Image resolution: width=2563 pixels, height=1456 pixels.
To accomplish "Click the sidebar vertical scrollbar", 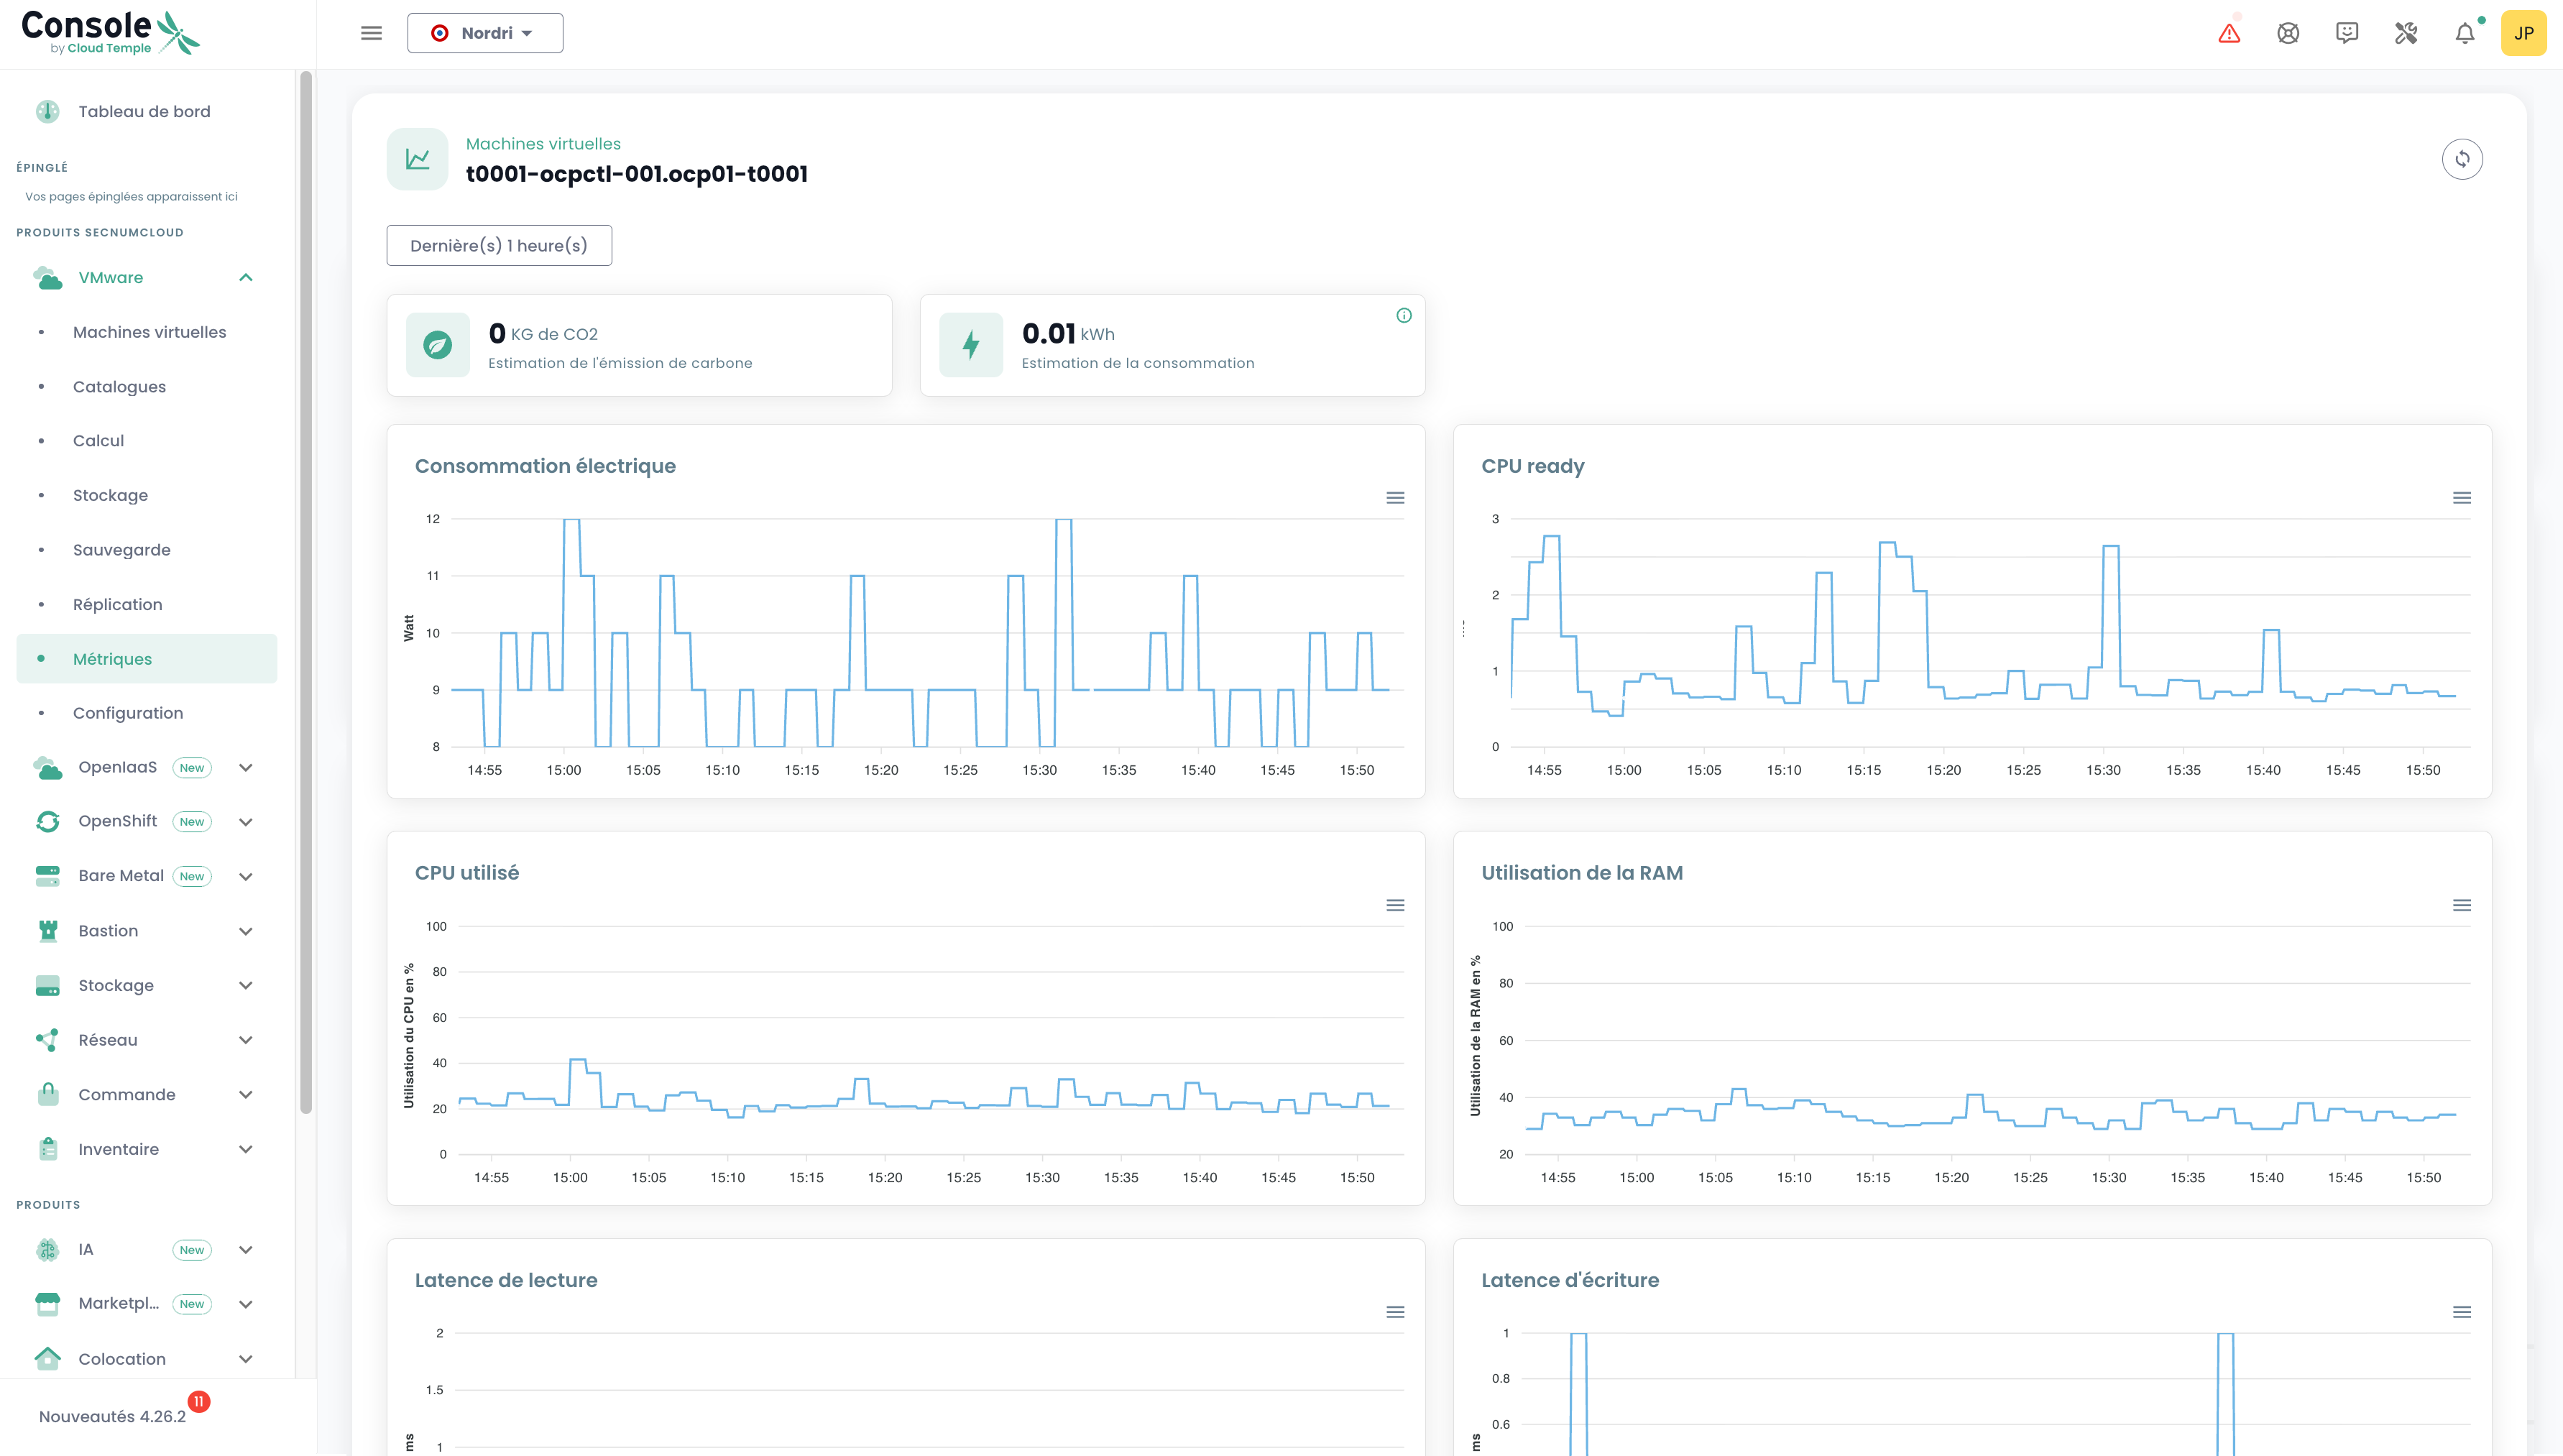I will click(x=306, y=590).
